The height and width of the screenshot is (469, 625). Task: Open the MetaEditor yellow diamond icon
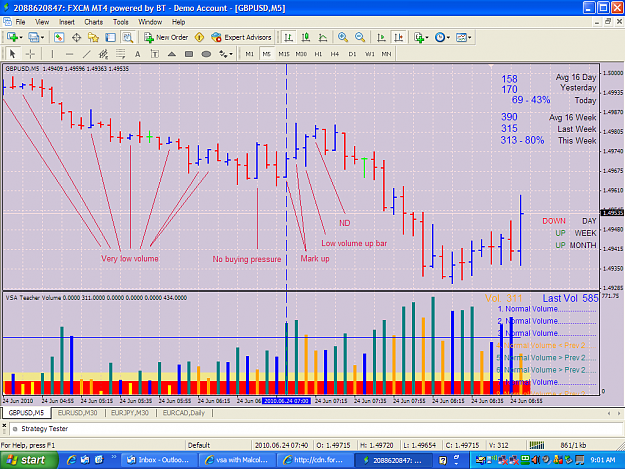[199, 37]
